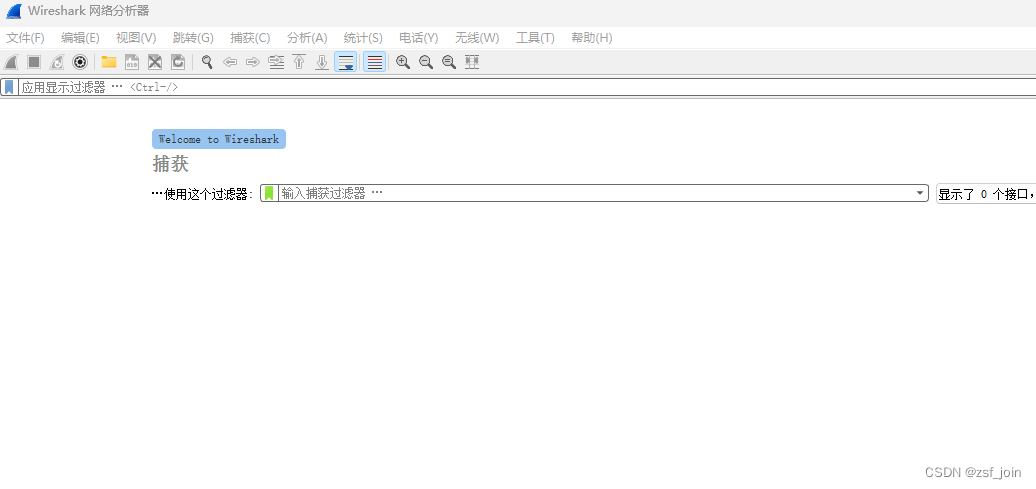1036x489 pixels.
Task: Open 捕获(C) menu
Action: (x=250, y=38)
